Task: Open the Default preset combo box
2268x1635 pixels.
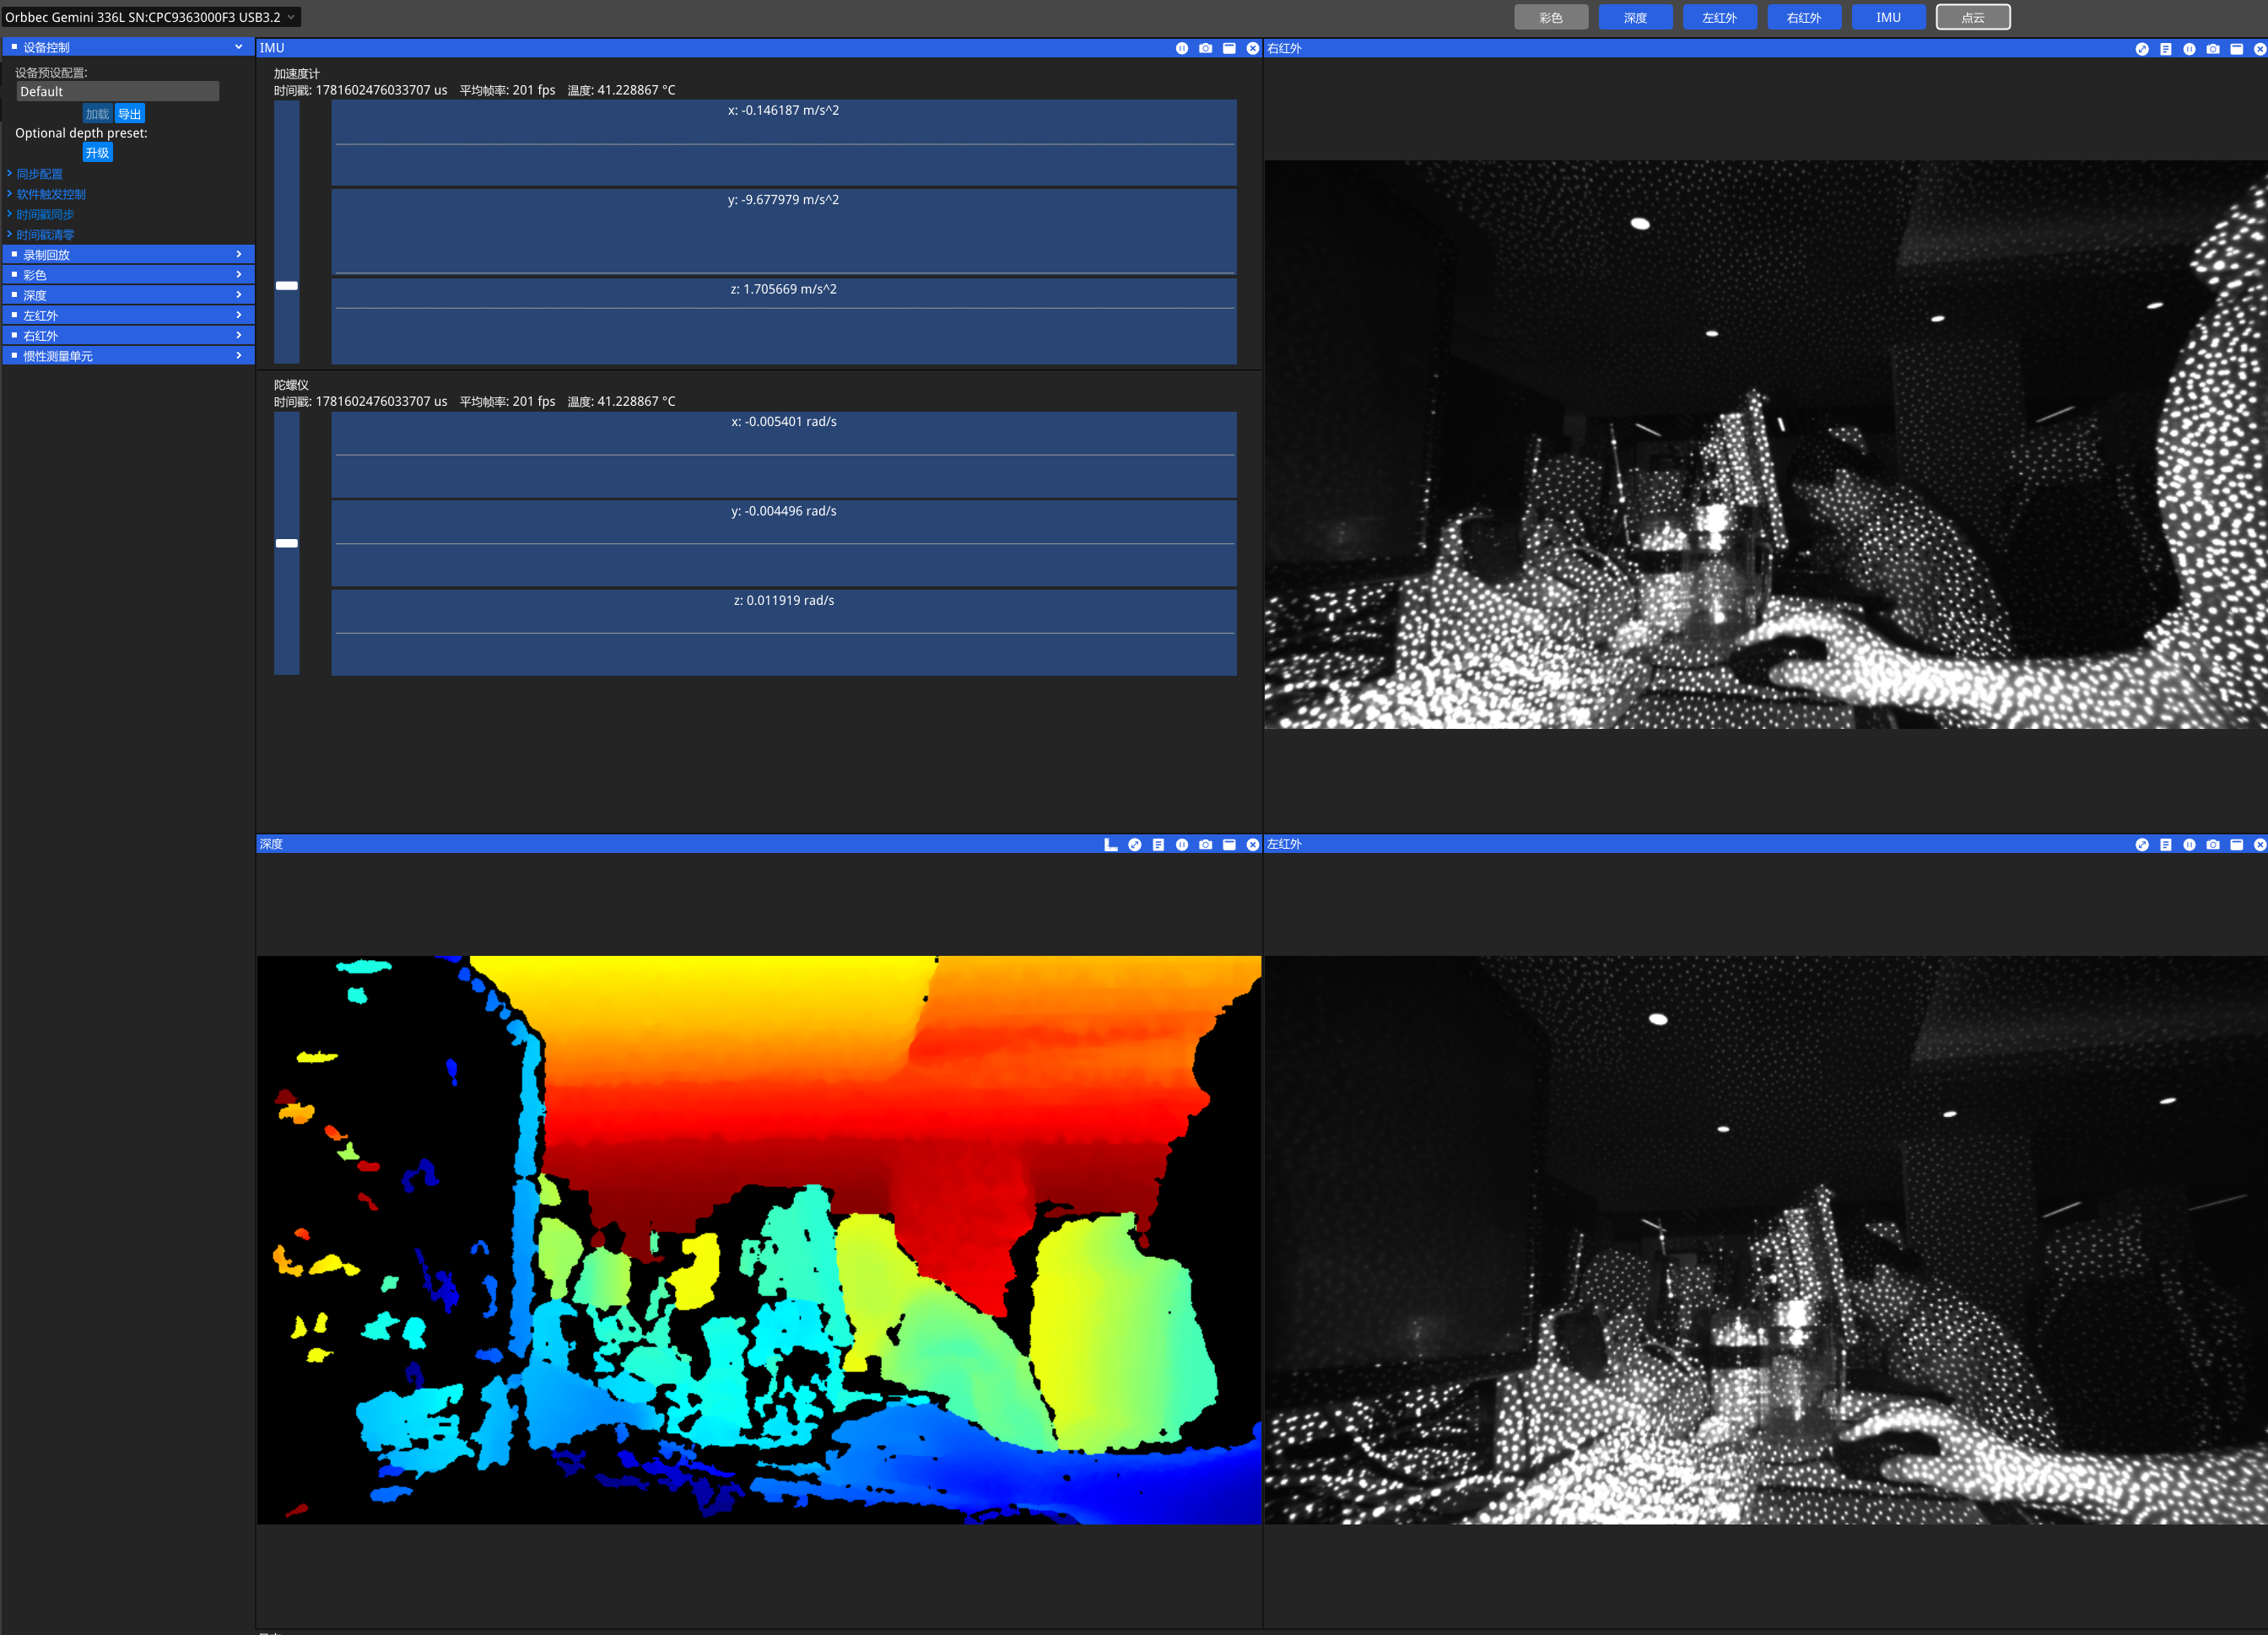Action: pos(118,91)
